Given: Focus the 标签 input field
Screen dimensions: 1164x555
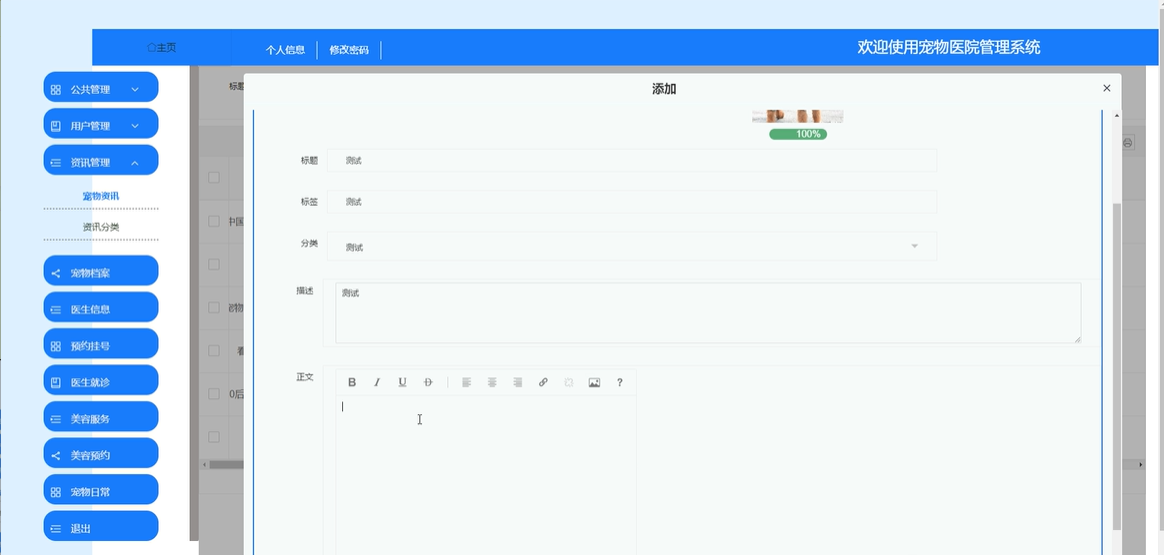Looking at the screenshot, I should coord(632,202).
